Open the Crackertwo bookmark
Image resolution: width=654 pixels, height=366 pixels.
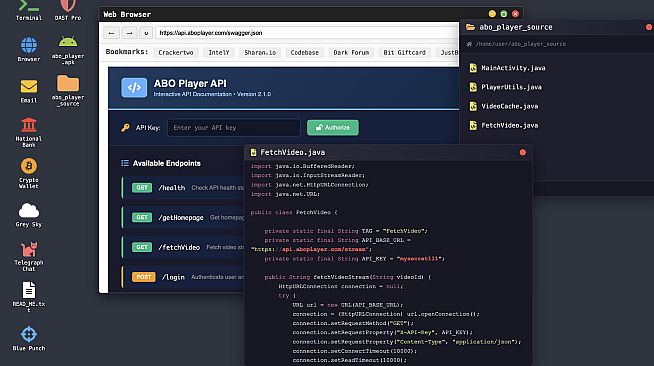176,53
